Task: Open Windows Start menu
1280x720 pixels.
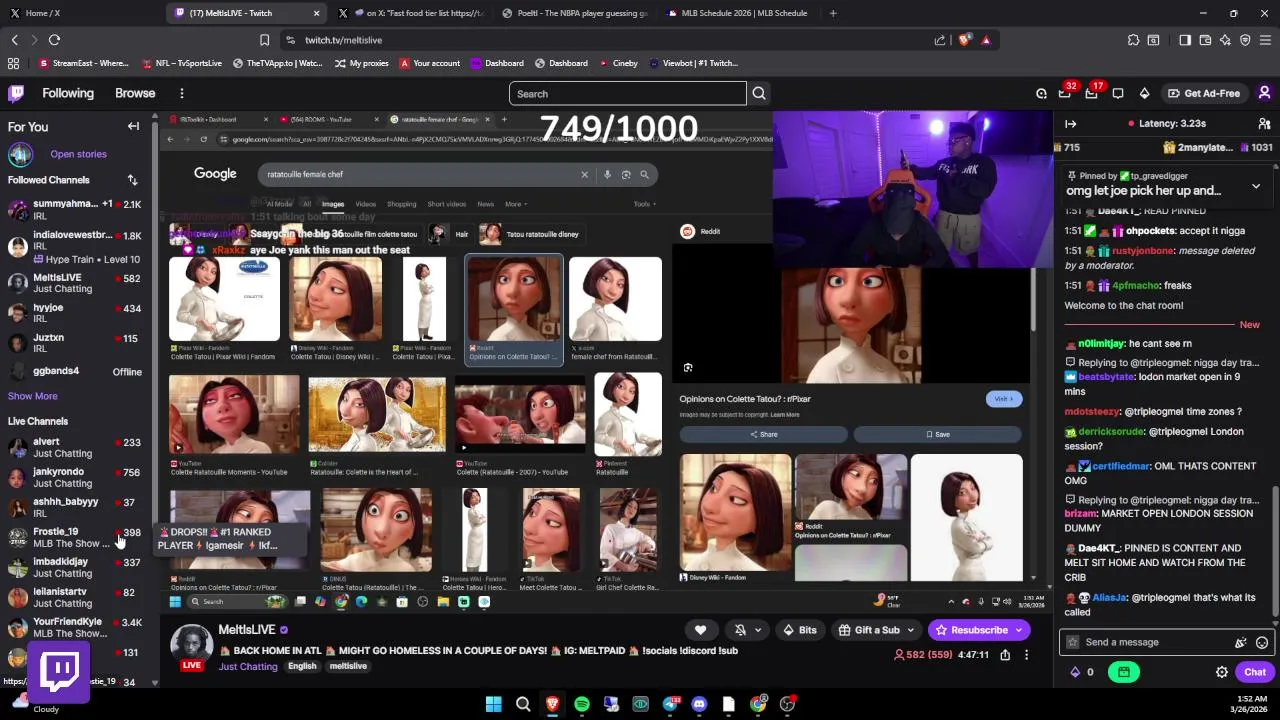Action: point(493,704)
